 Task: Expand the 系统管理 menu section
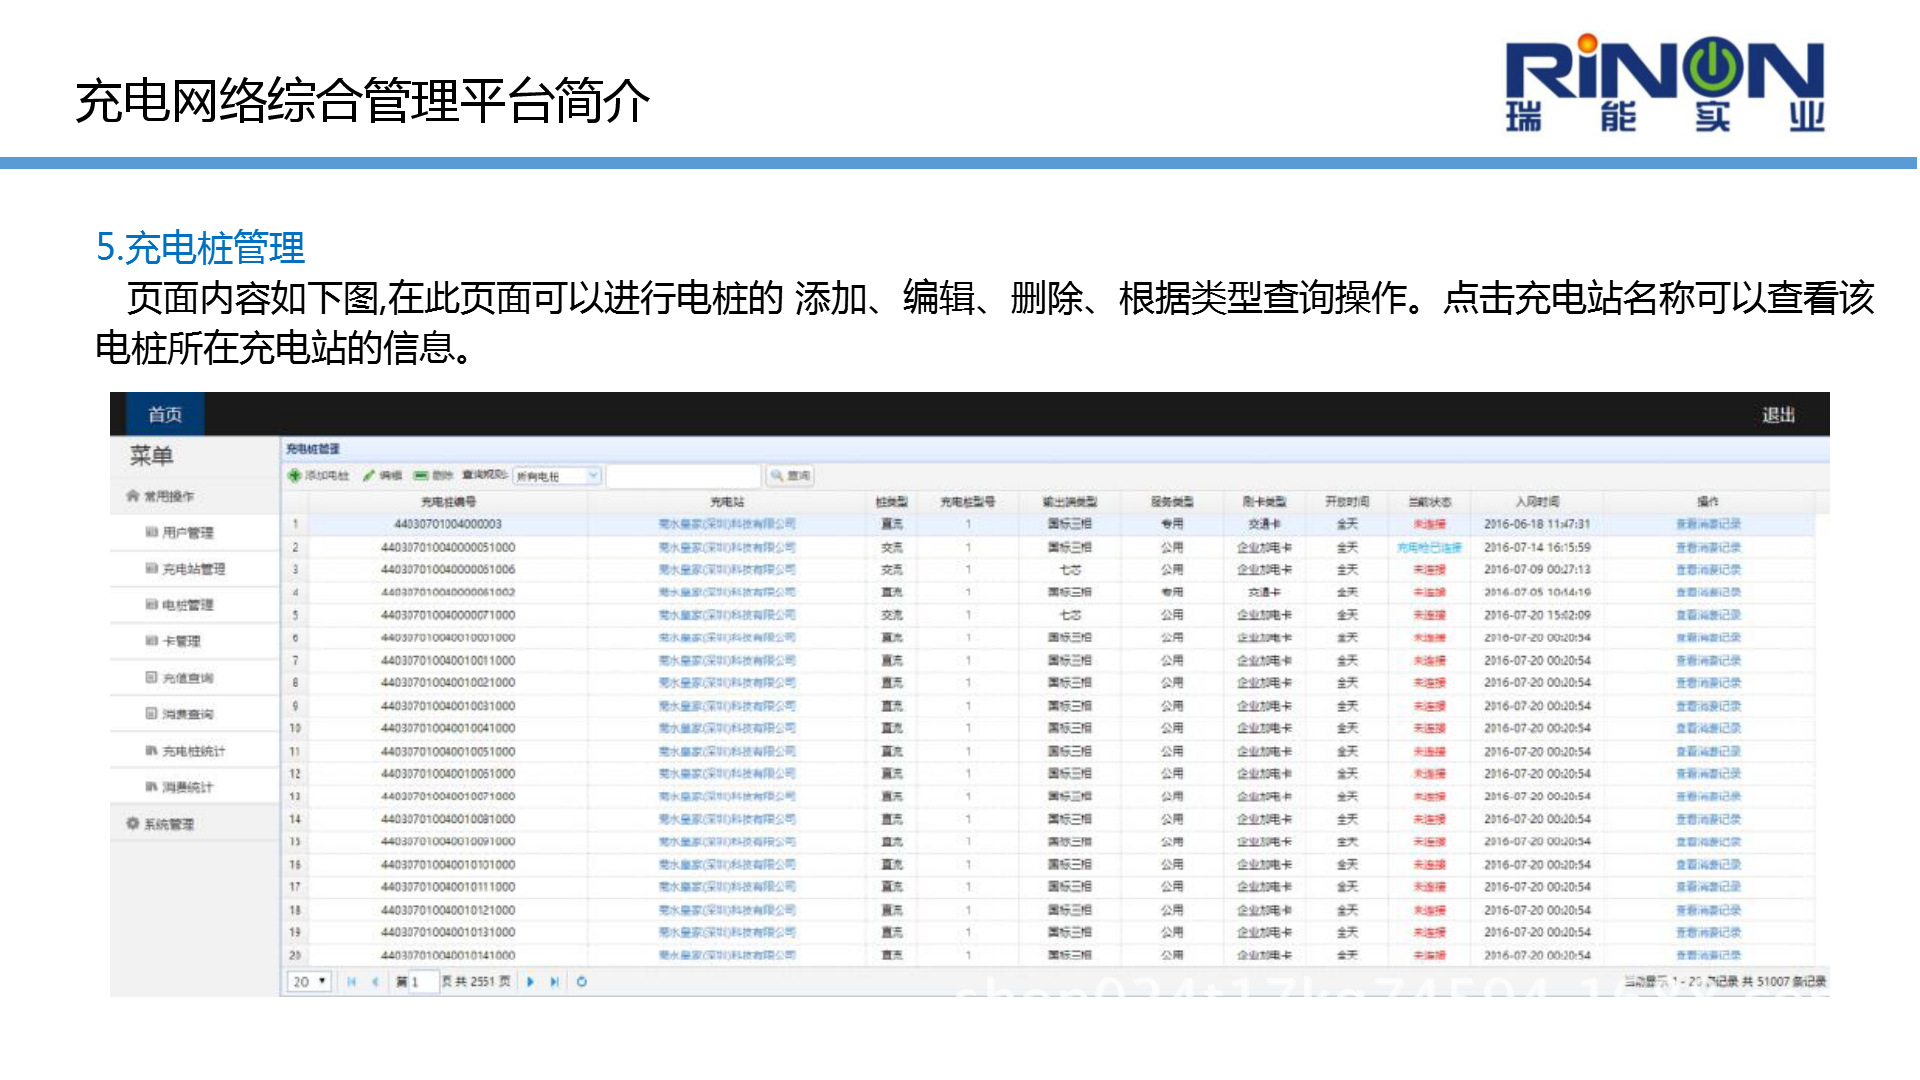tap(168, 824)
